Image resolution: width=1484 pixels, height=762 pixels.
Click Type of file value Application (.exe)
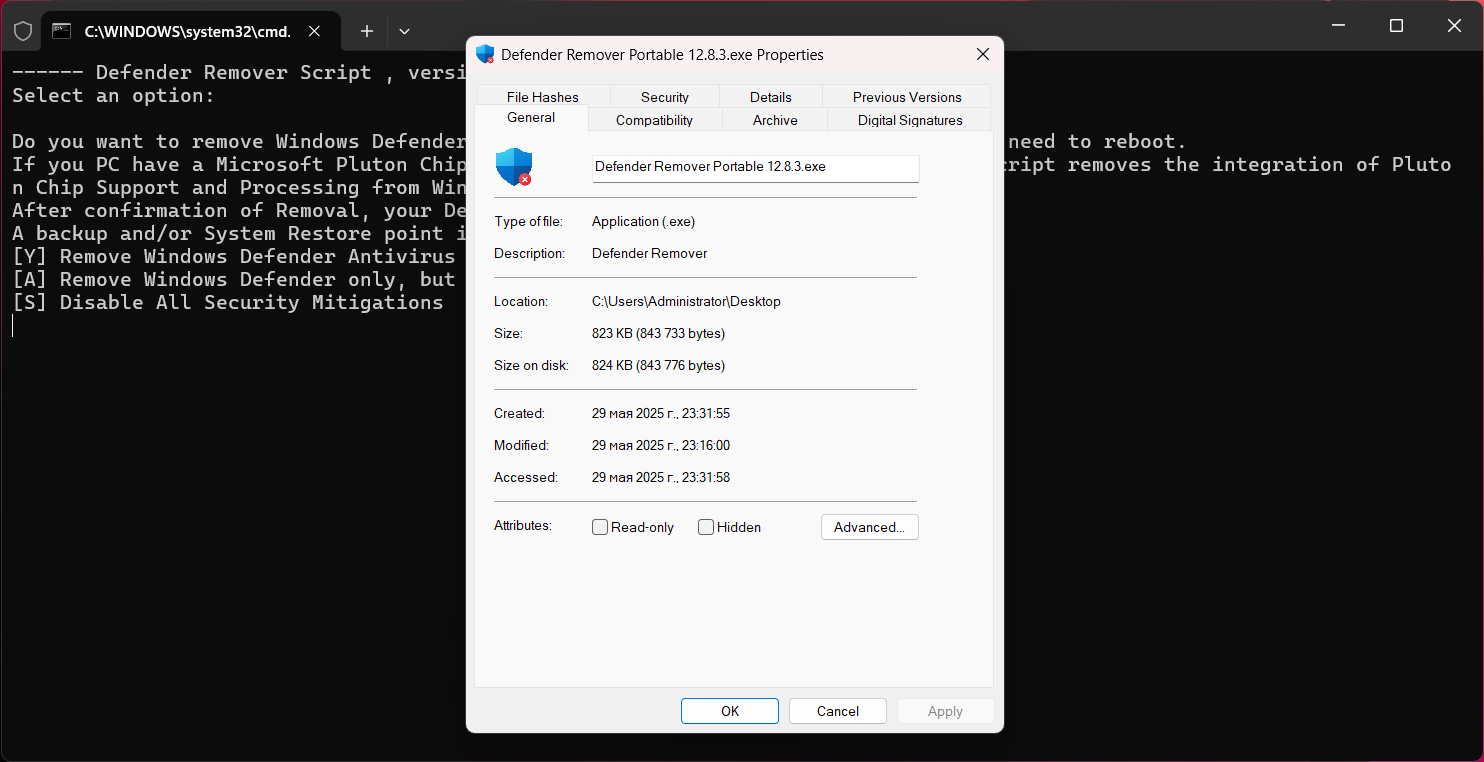click(x=643, y=221)
